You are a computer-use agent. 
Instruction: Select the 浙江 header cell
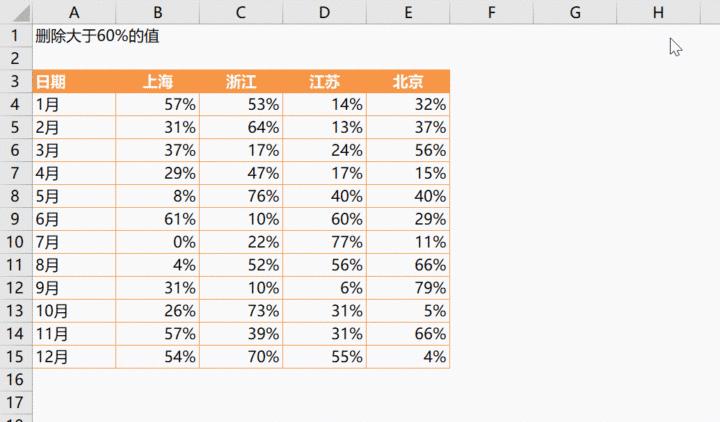point(241,82)
